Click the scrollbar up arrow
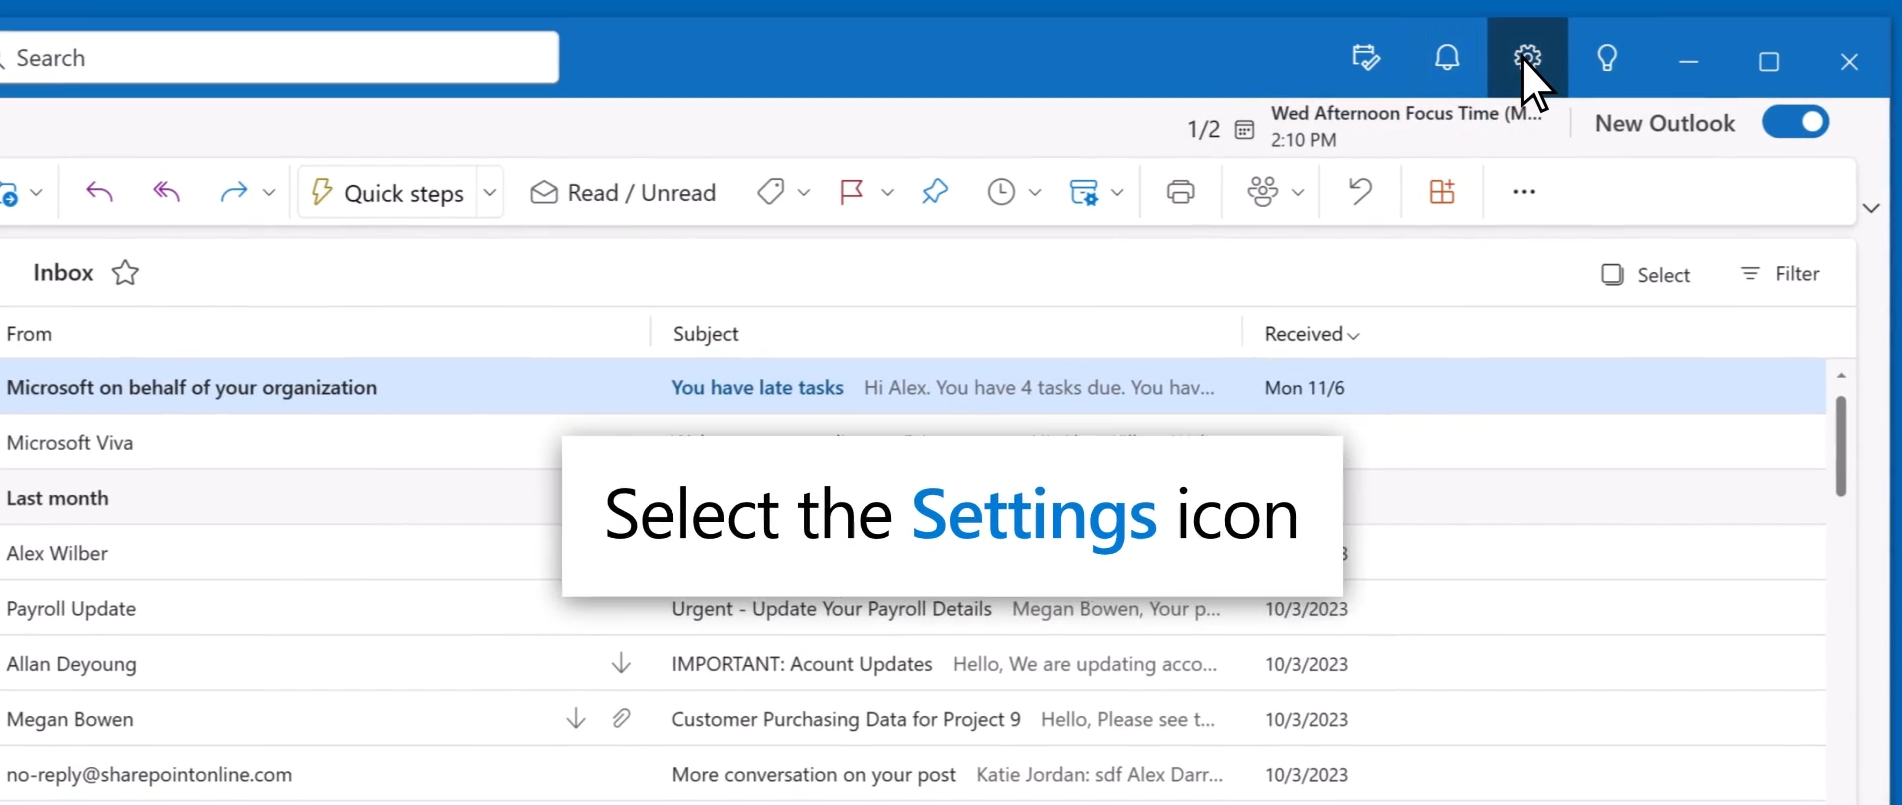1902x805 pixels. click(x=1841, y=375)
